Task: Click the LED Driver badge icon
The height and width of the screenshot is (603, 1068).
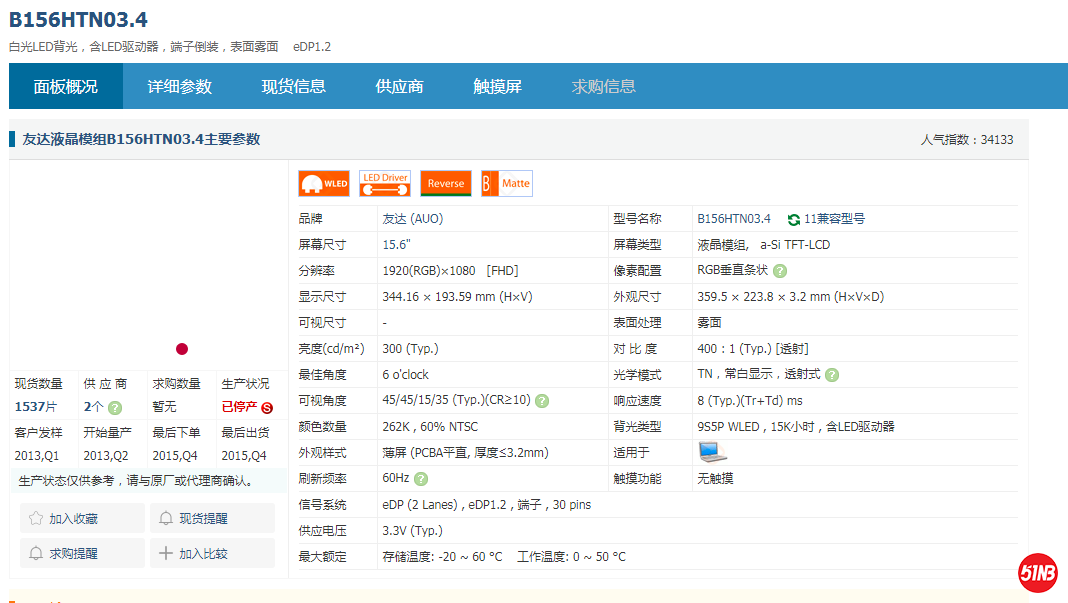Action: click(385, 184)
